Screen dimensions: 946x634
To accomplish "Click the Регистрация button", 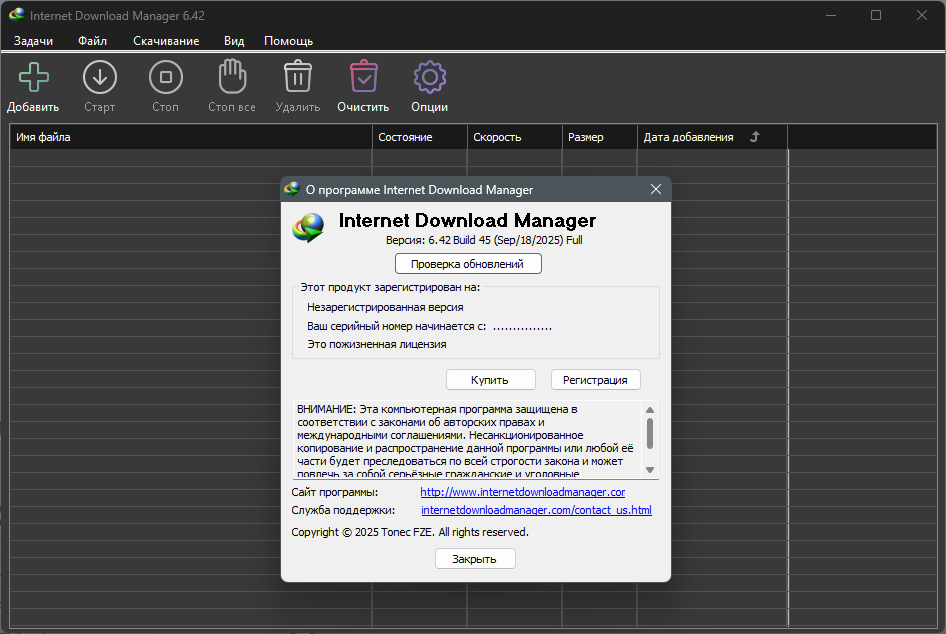I will tap(595, 380).
